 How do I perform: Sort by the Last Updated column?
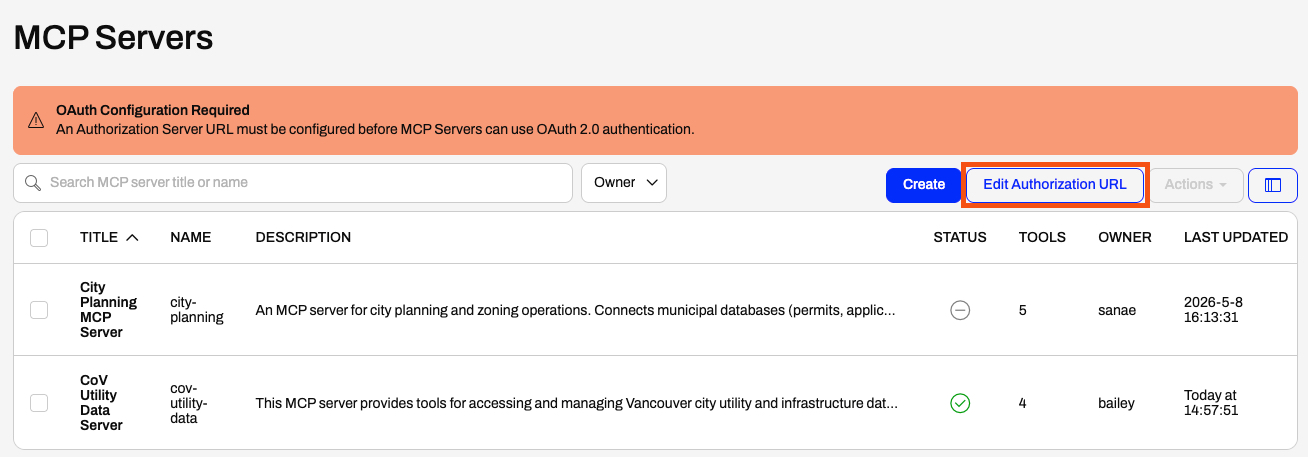1236,238
